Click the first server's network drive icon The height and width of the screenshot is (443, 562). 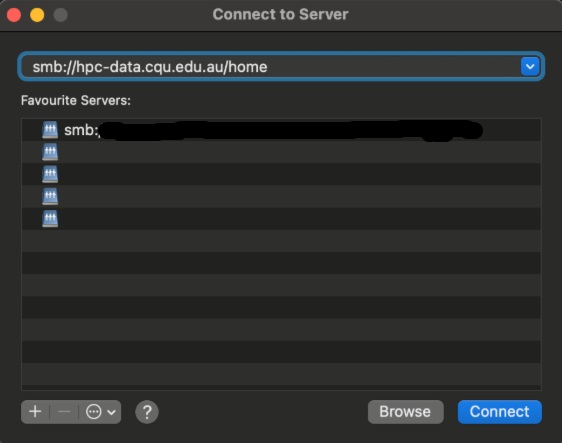(50, 130)
